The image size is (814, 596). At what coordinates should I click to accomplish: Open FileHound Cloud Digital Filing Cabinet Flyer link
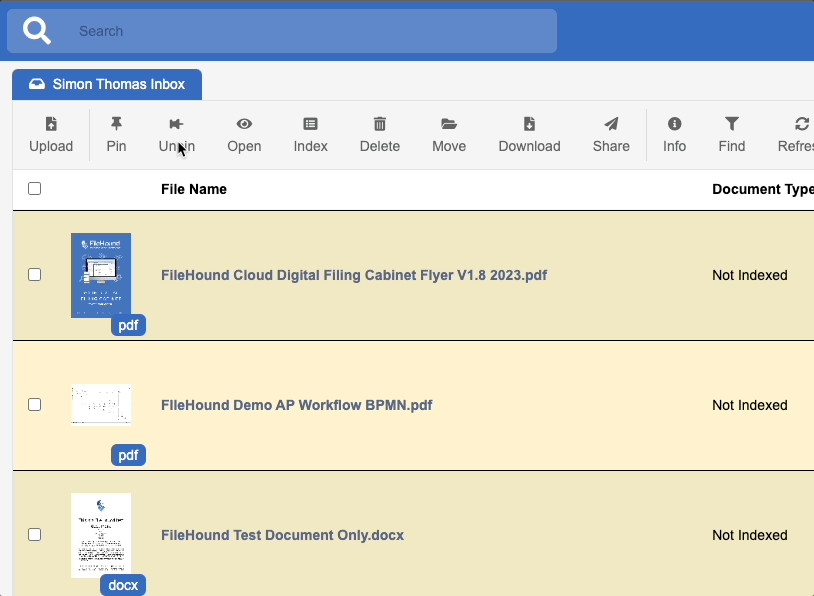click(354, 275)
